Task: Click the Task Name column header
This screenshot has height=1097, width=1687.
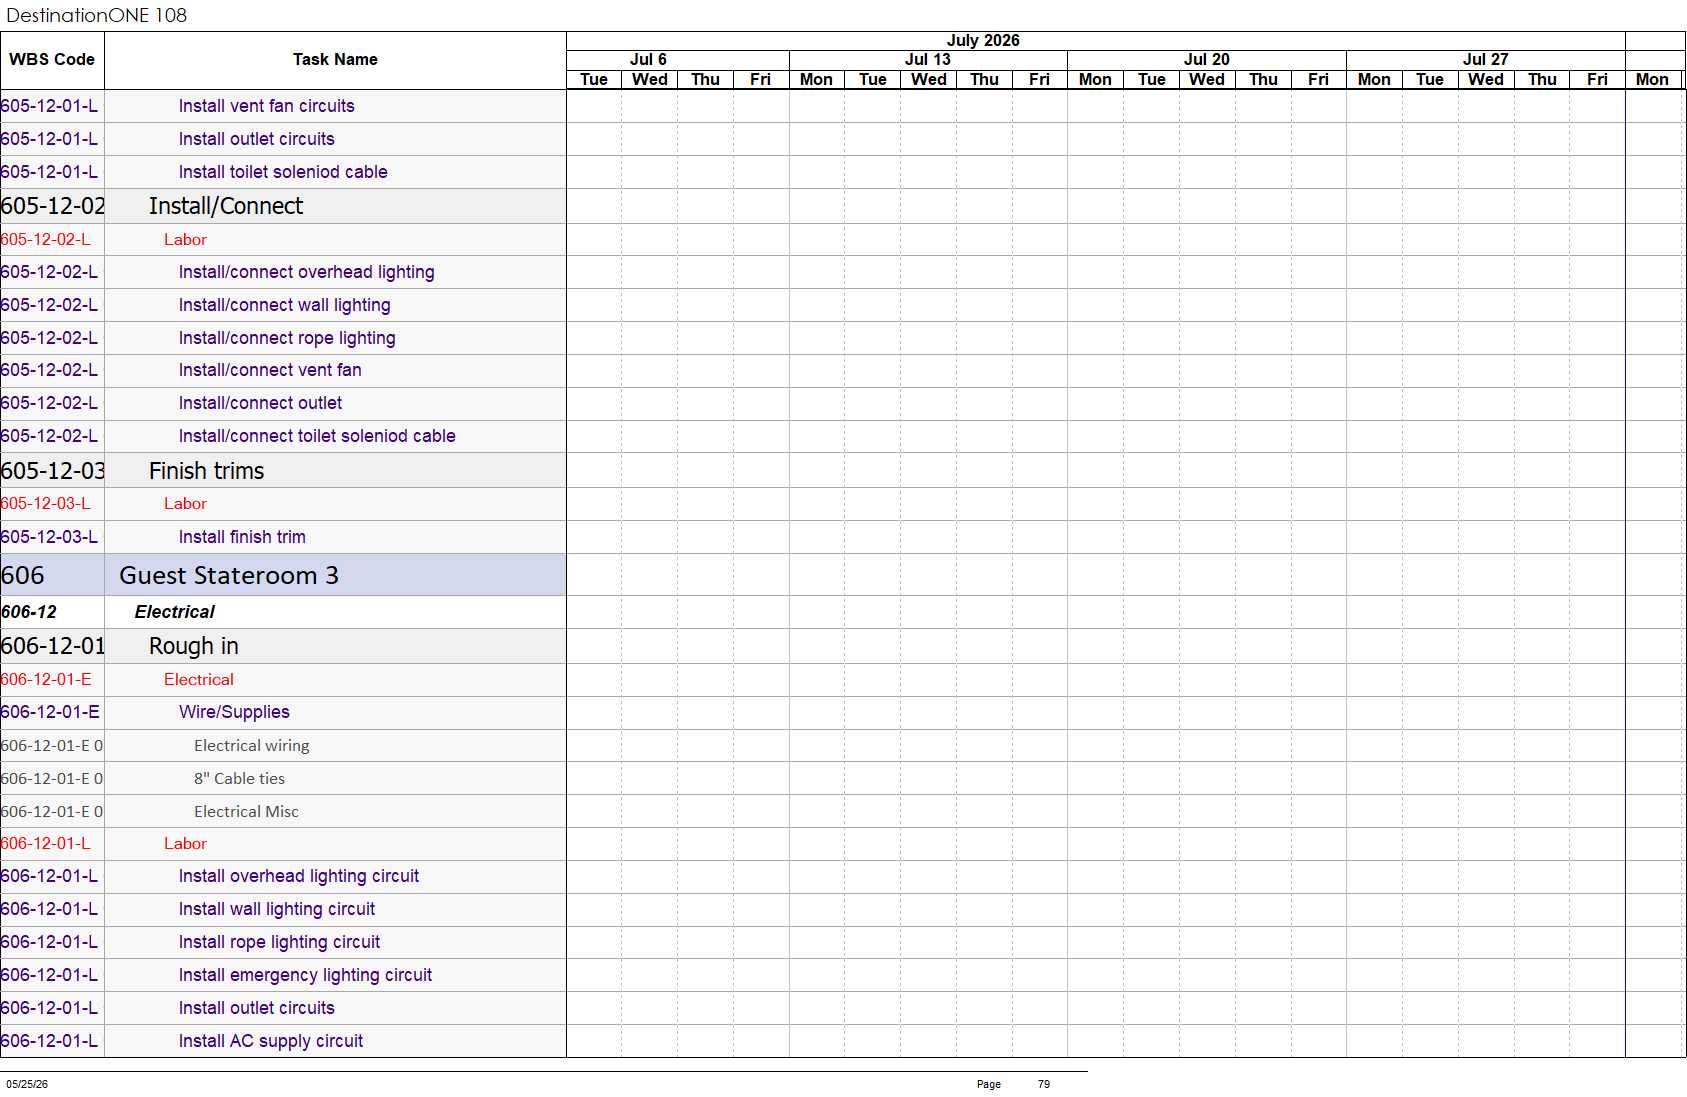Action: coord(335,60)
